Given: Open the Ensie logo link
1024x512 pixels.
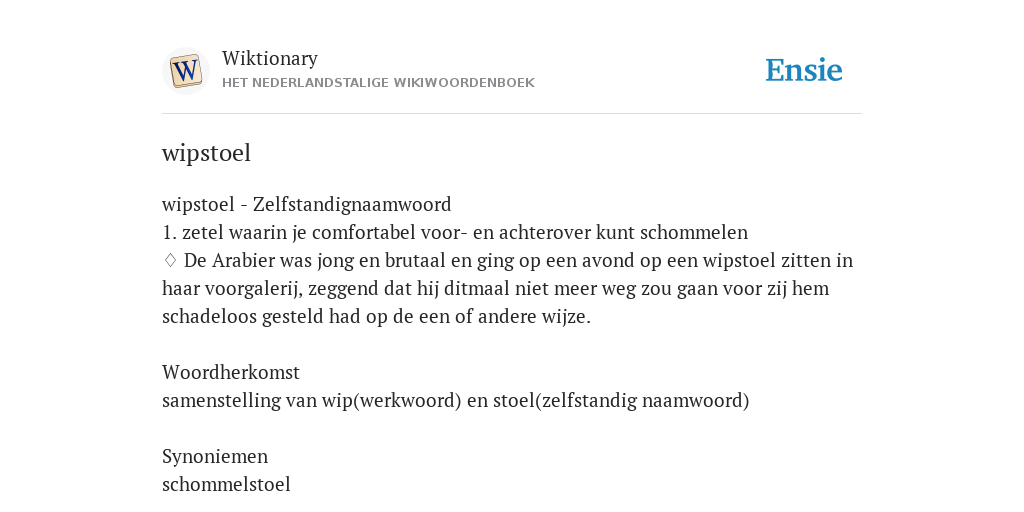Looking at the screenshot, I should coord(804,70).
